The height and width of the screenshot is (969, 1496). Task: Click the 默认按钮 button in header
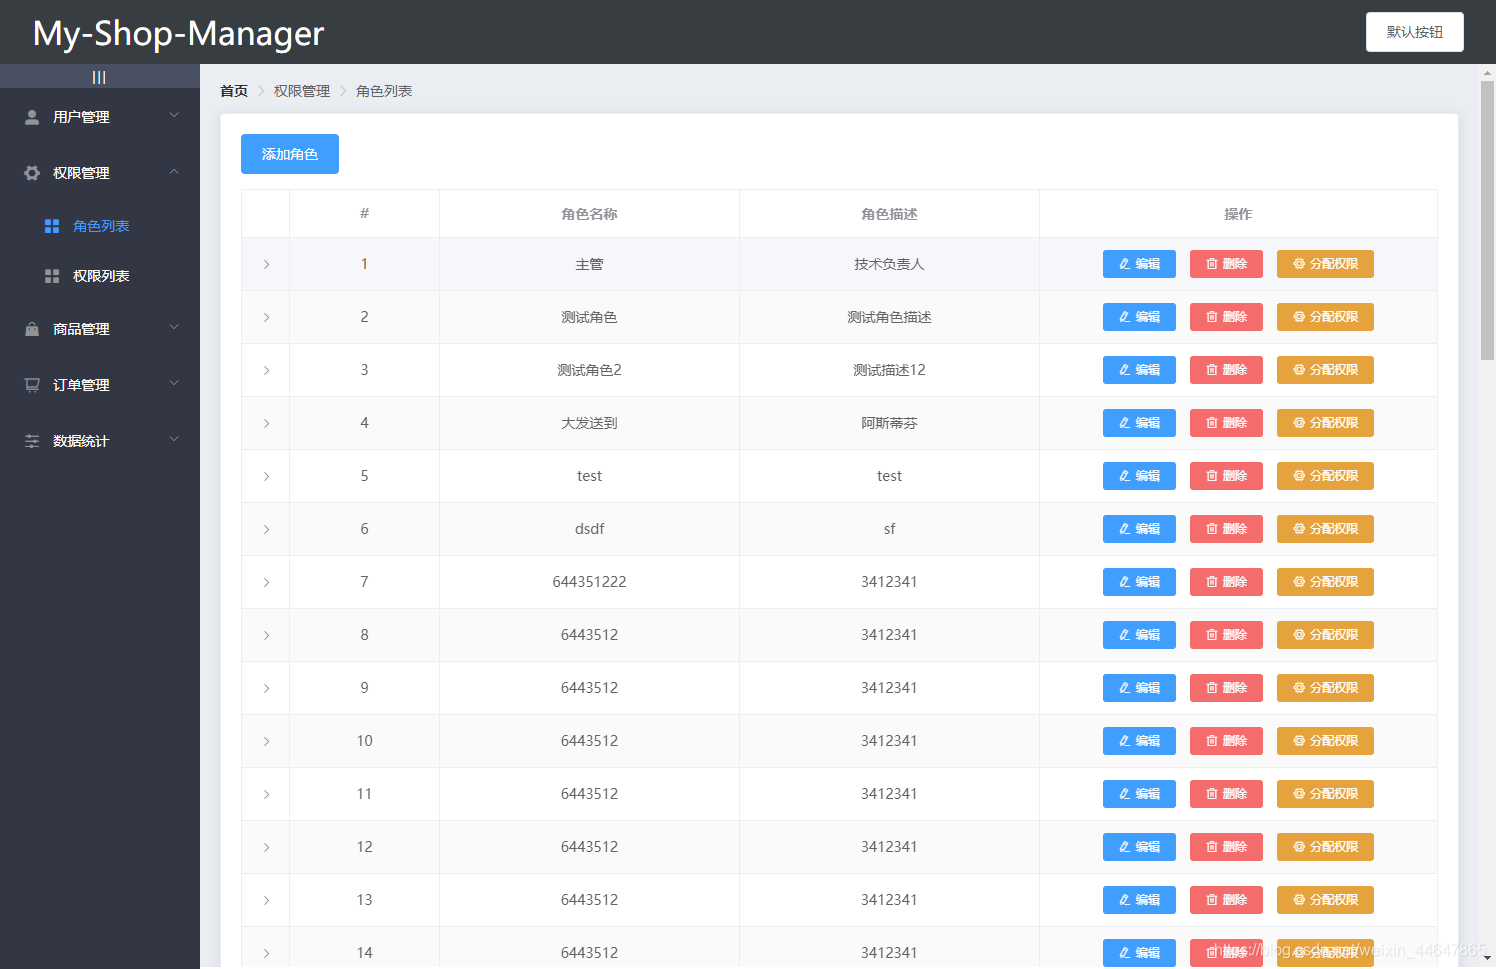[1415, 32]
